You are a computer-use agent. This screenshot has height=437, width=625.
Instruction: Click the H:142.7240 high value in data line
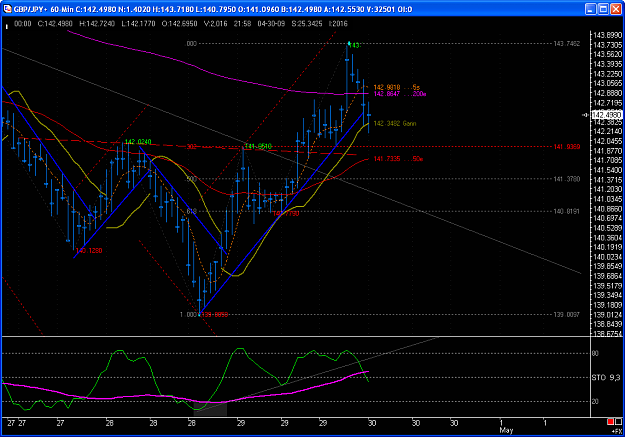tap(97, 24)
